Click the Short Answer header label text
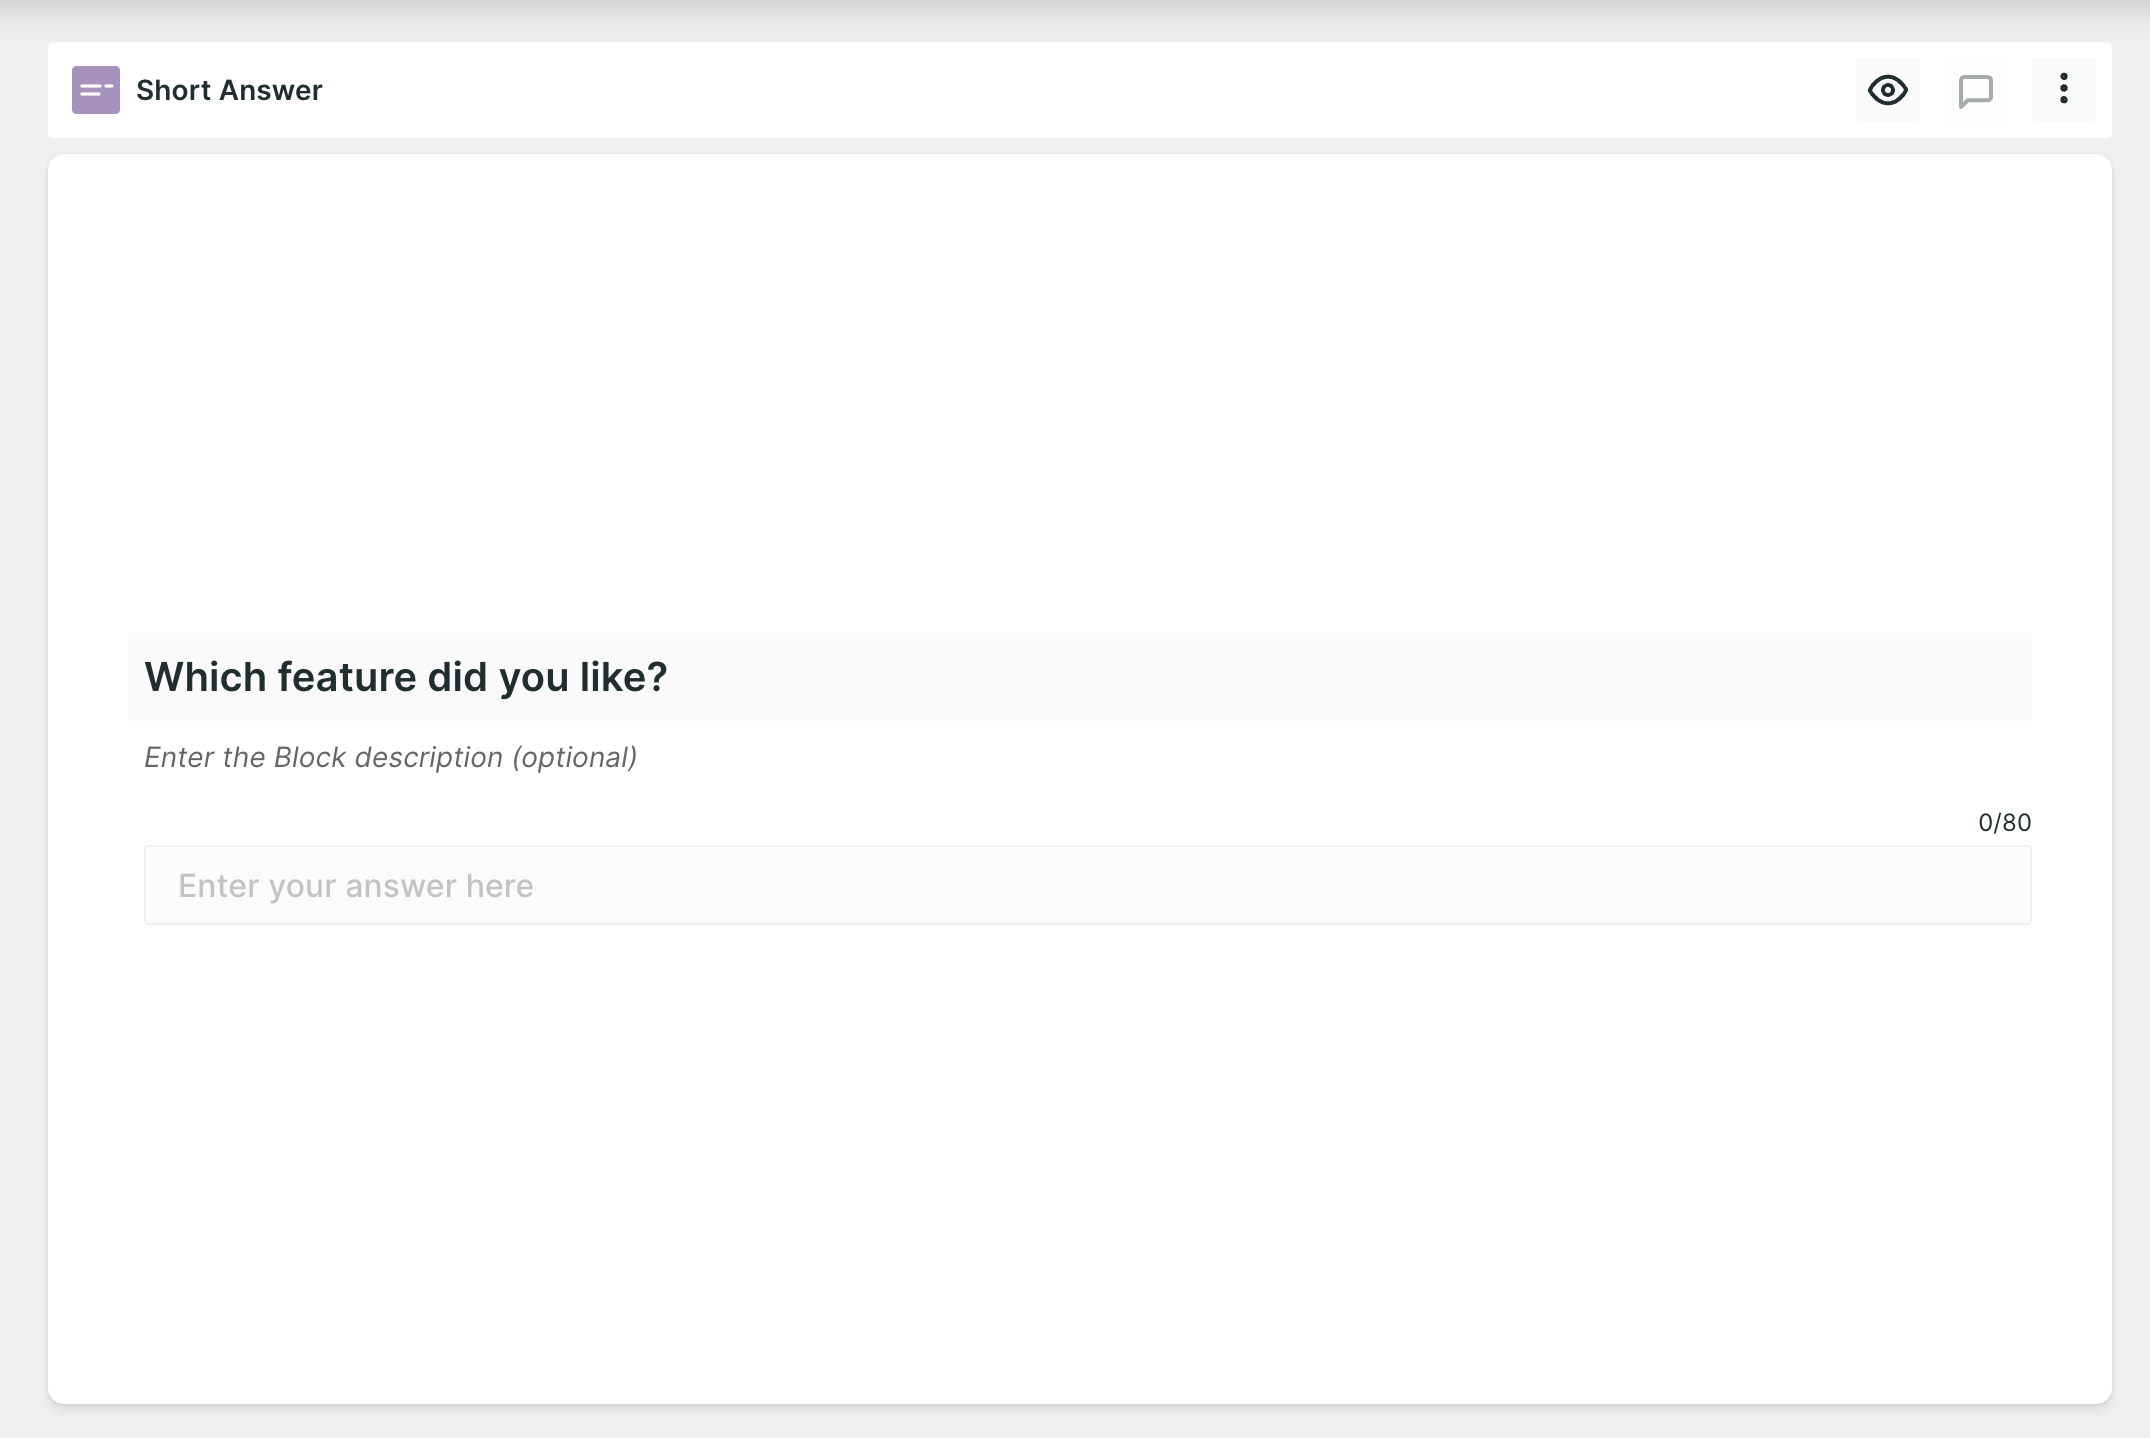The image size is (2150, 1438). (229, 90)
